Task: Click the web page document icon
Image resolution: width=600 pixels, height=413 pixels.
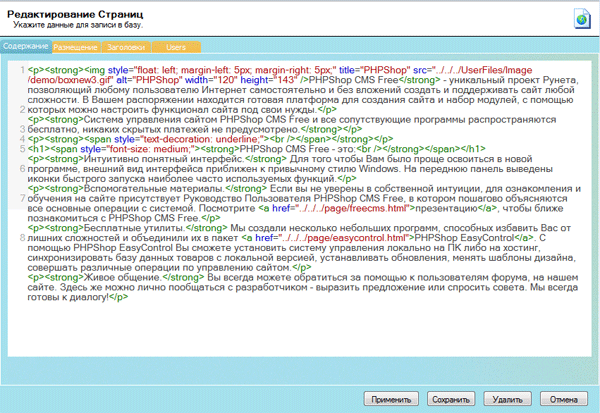Action: click(x=582, y=18)
